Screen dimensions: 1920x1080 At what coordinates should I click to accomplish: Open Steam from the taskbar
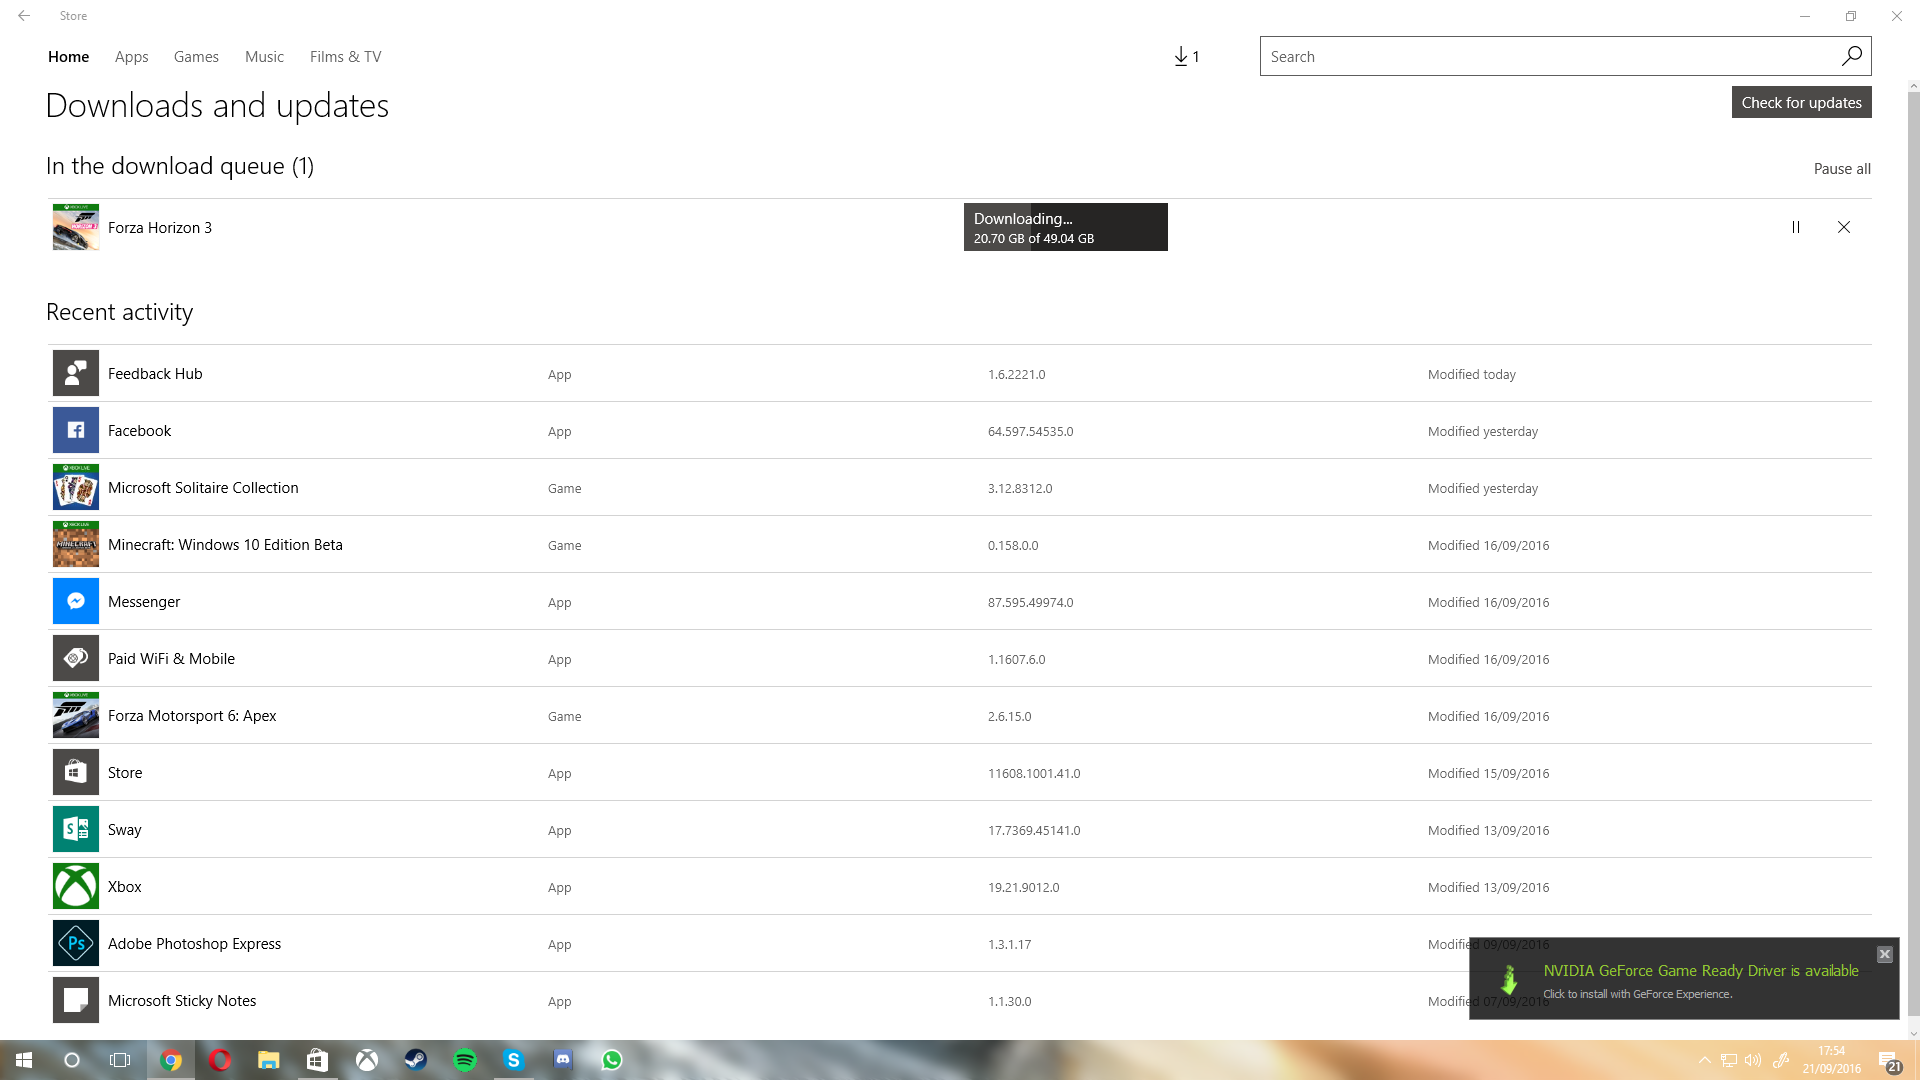415,1060
